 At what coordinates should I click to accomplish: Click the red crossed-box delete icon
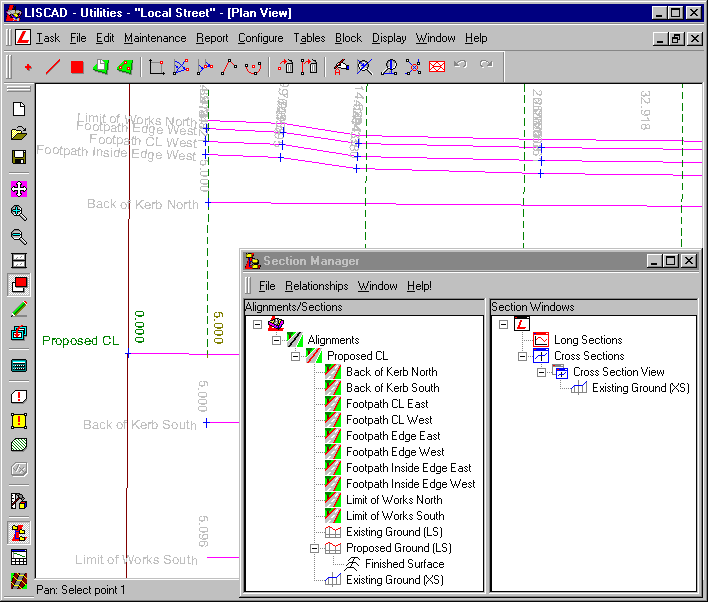(x=437, y=67)
